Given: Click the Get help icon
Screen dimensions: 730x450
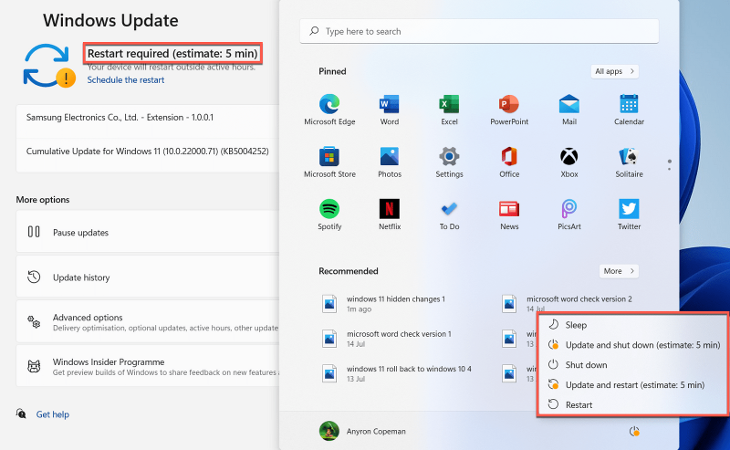Looking at the screenshot, I should point(21,414).
